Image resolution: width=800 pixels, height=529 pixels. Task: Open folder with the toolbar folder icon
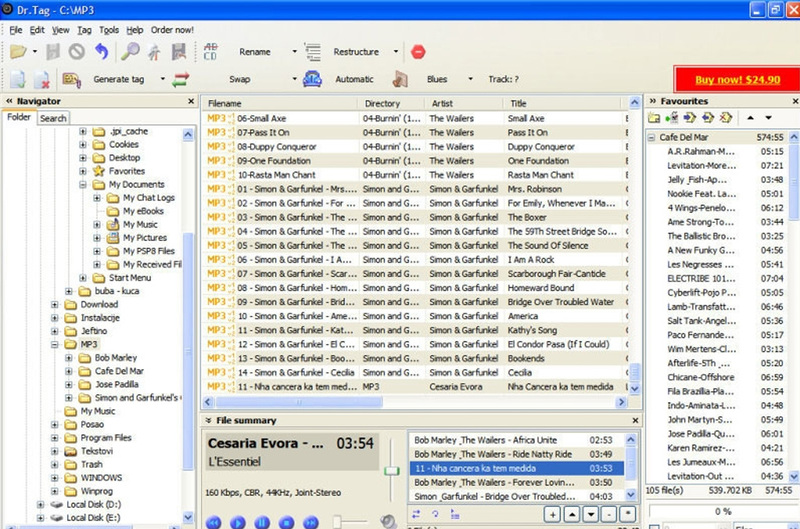pos(18,52)
